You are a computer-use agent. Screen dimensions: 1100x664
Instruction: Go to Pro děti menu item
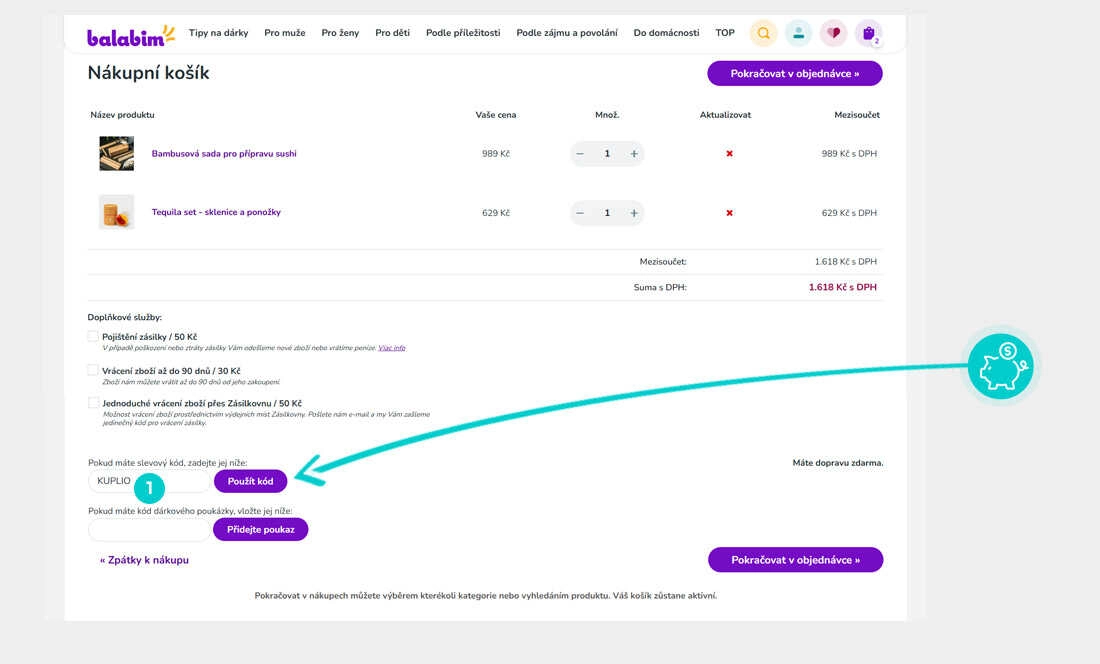tap(392, 33)
